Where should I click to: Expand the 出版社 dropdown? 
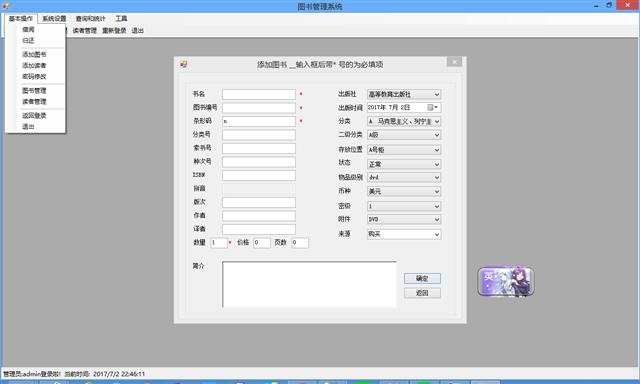click(x=437, y=94)
